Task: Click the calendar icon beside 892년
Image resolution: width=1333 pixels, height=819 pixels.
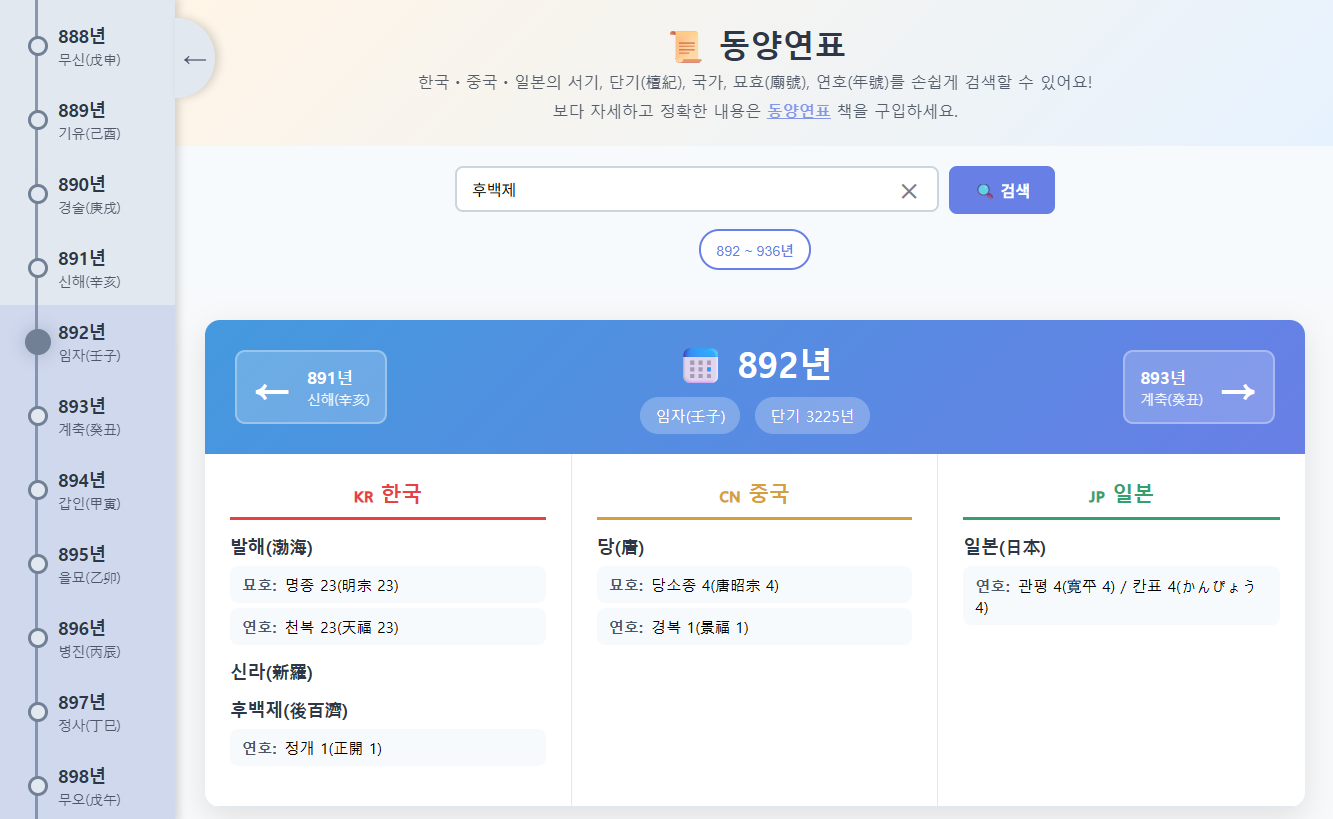Action: coord(700,366)
